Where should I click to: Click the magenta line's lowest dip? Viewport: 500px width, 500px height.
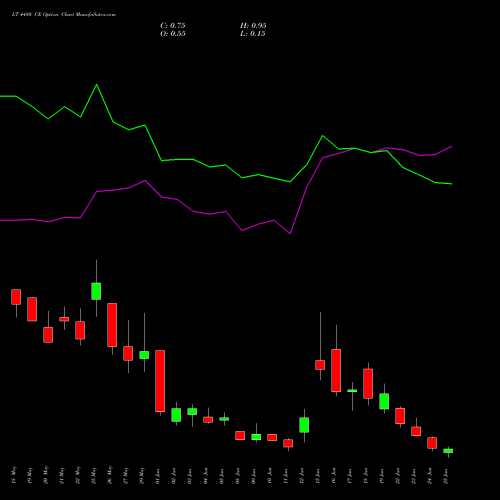290,233
